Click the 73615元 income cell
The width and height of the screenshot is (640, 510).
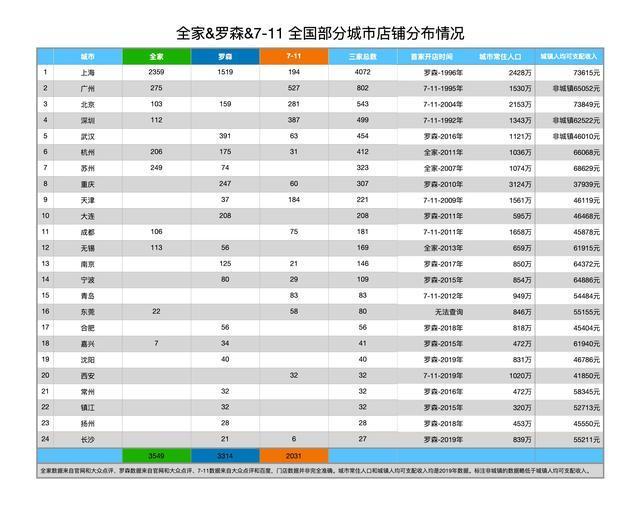(569, 72)
